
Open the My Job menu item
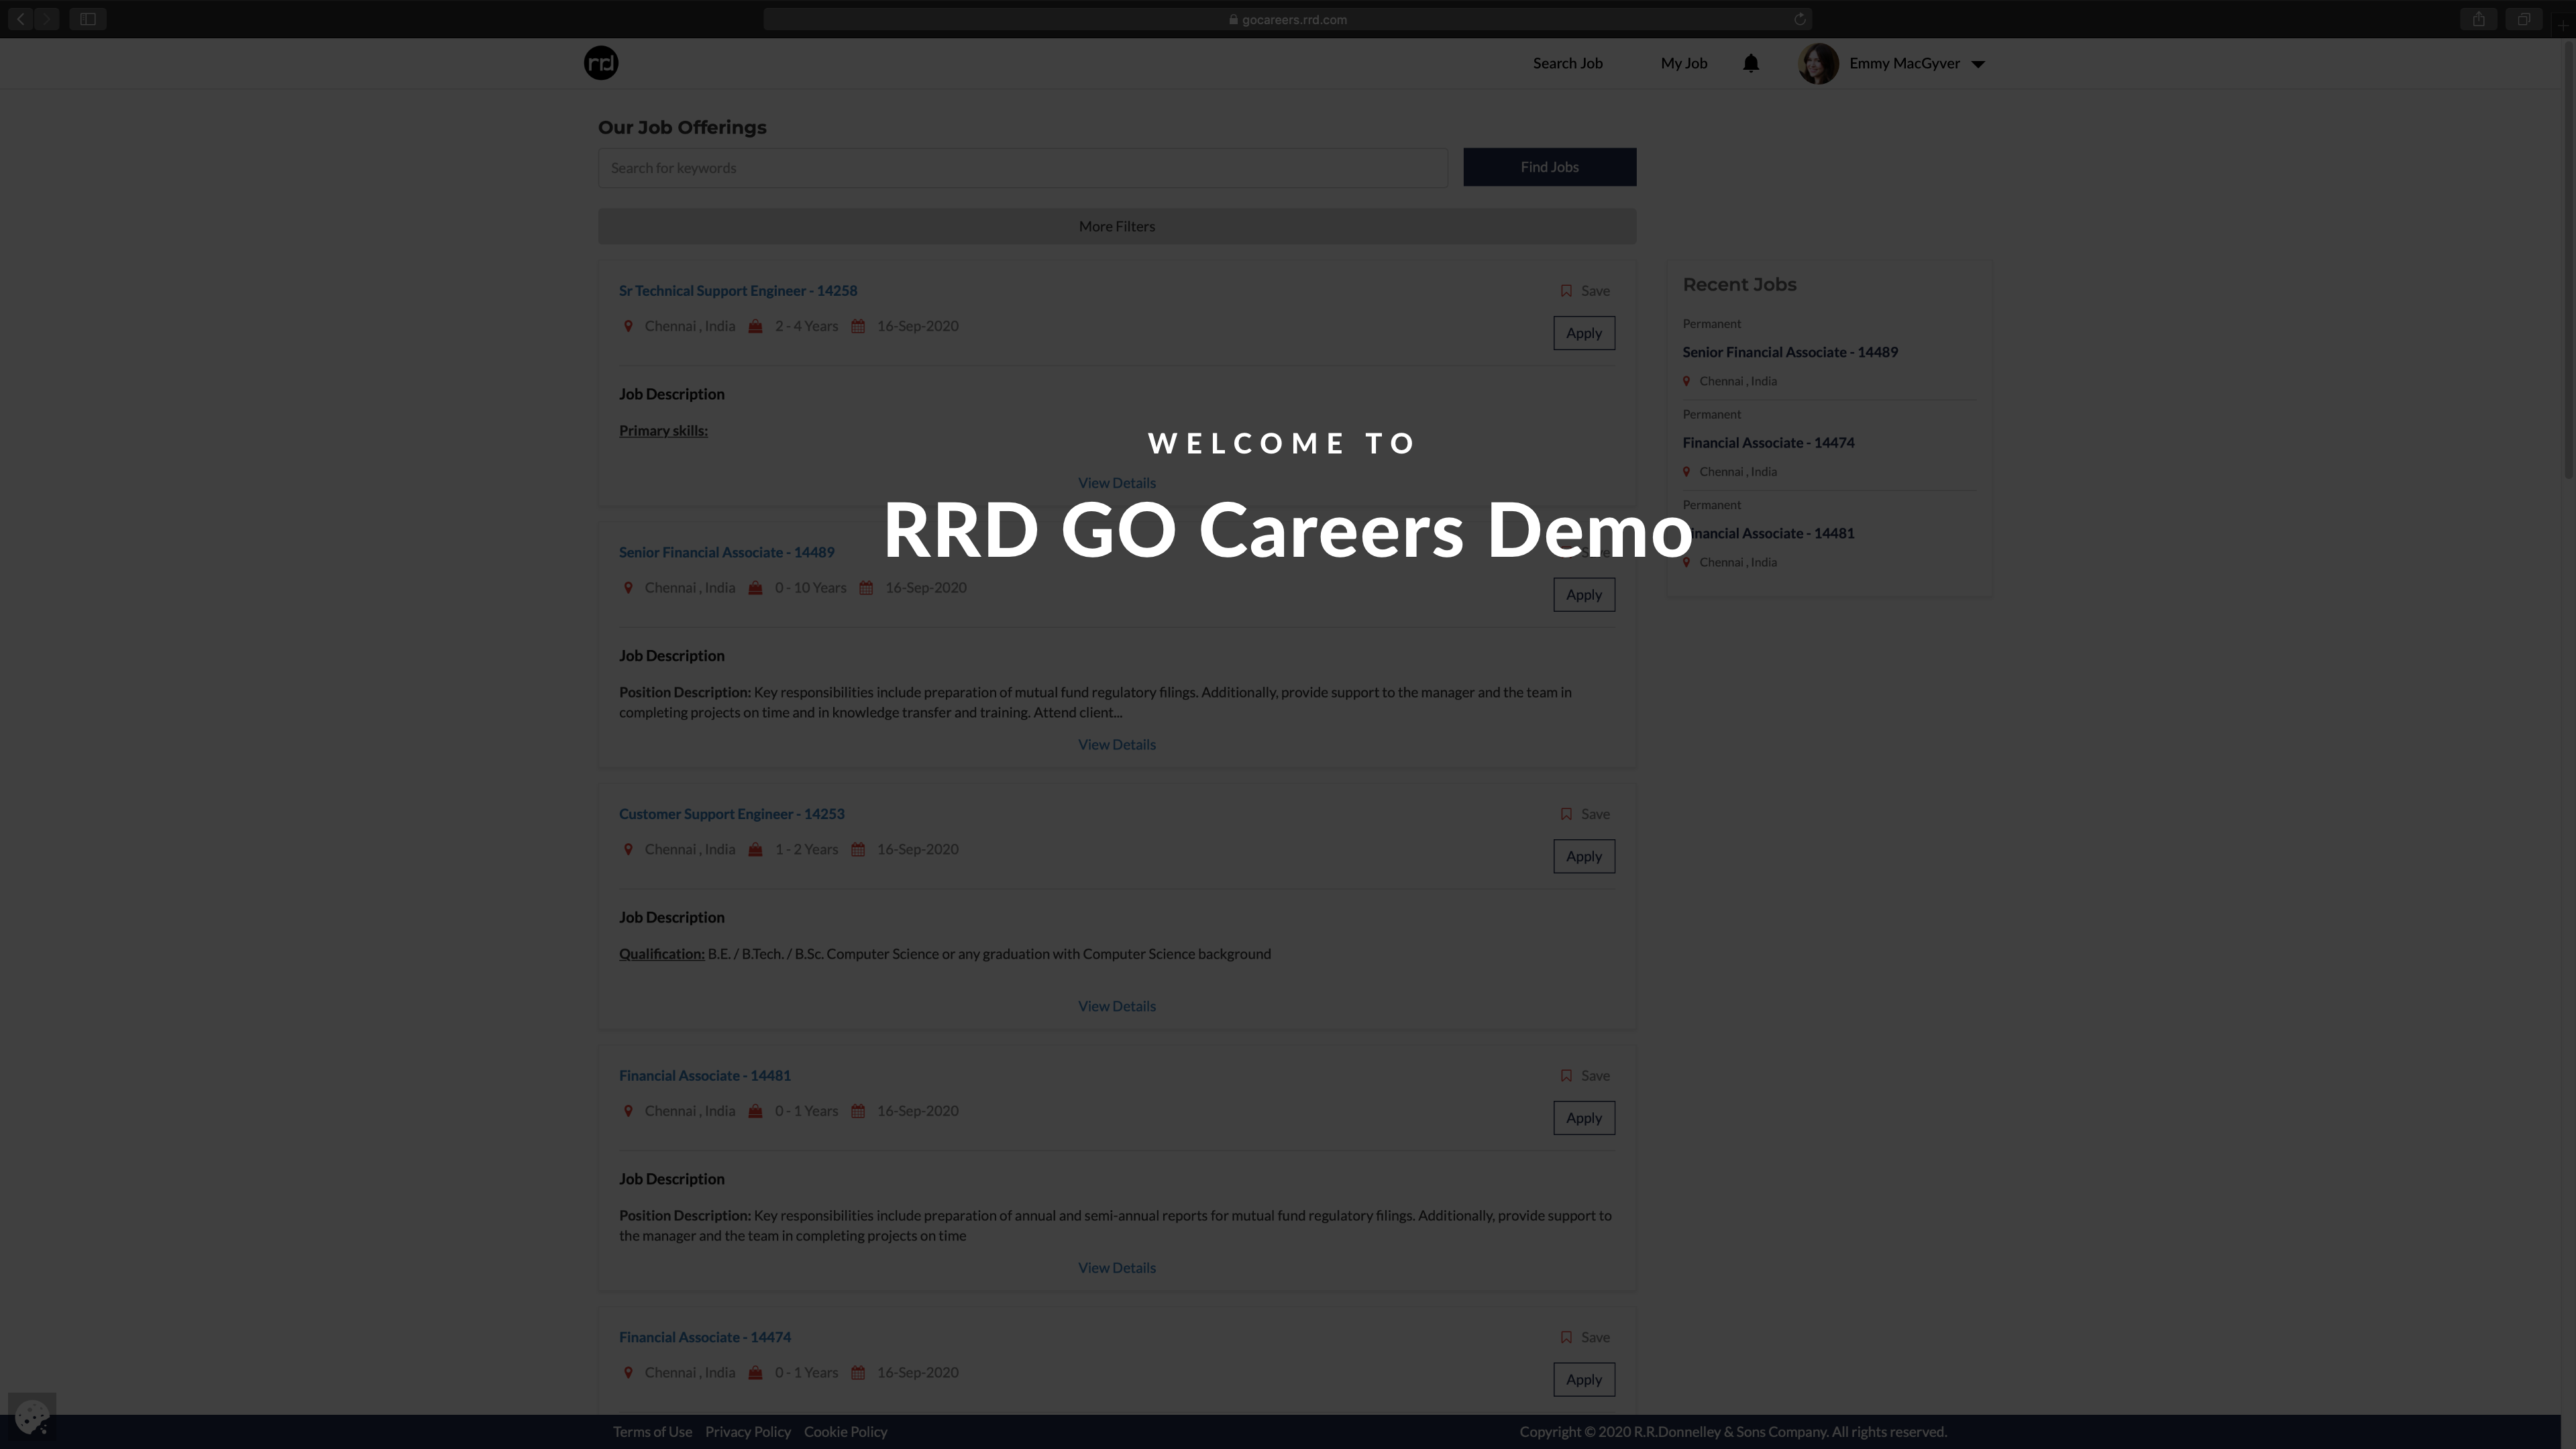click(1683, 63)
